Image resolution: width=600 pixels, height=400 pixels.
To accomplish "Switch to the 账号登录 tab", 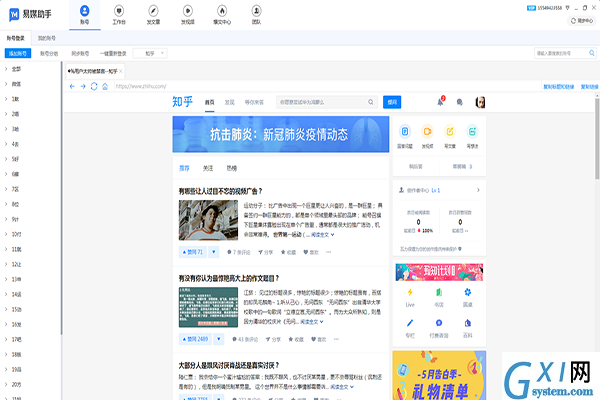I will pos(15,38).
